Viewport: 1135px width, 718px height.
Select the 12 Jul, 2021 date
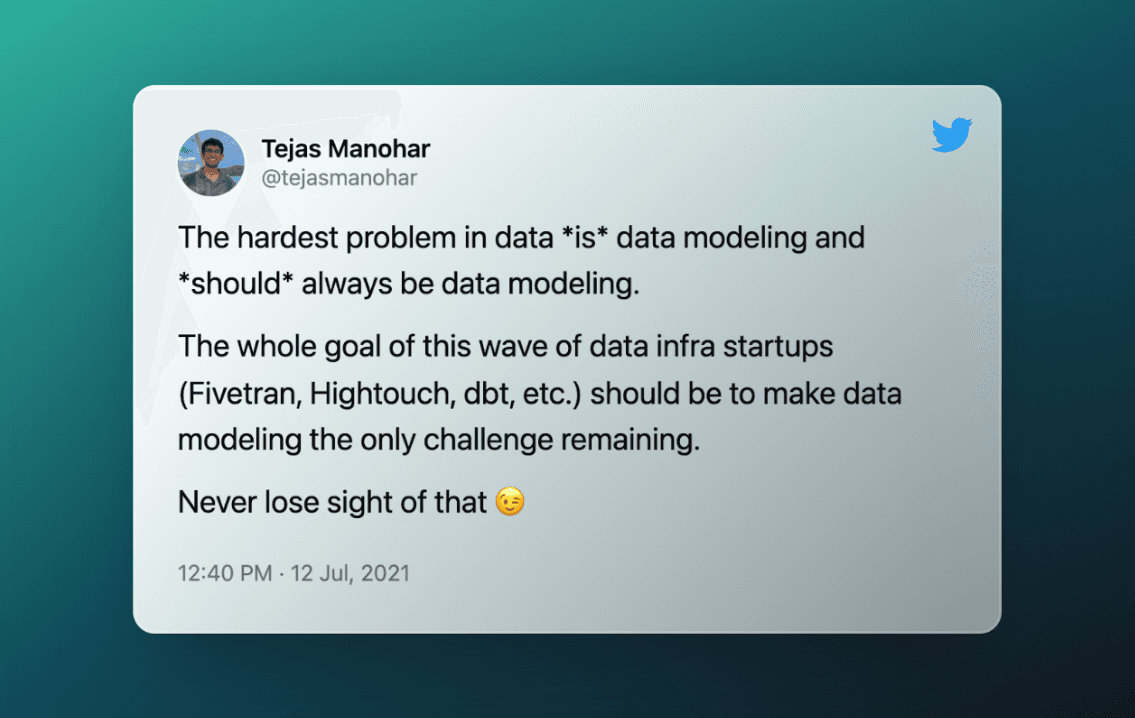tap(351, 574)
